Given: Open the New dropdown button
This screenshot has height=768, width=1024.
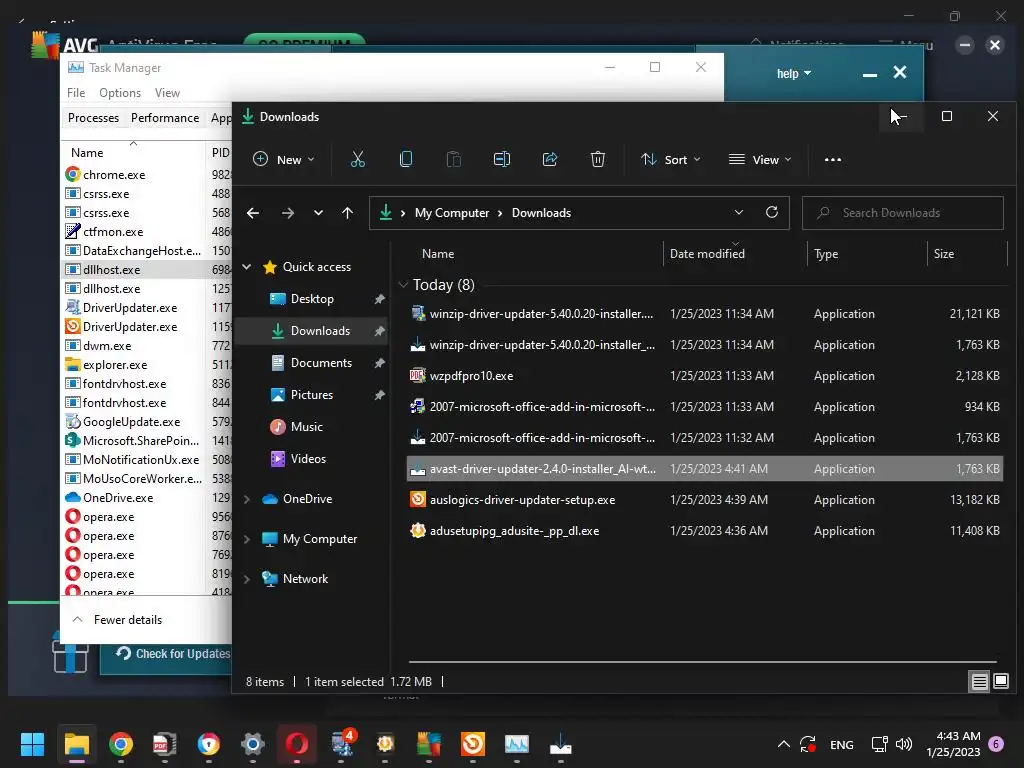Looking at the screenshot, I should [283, 159].
